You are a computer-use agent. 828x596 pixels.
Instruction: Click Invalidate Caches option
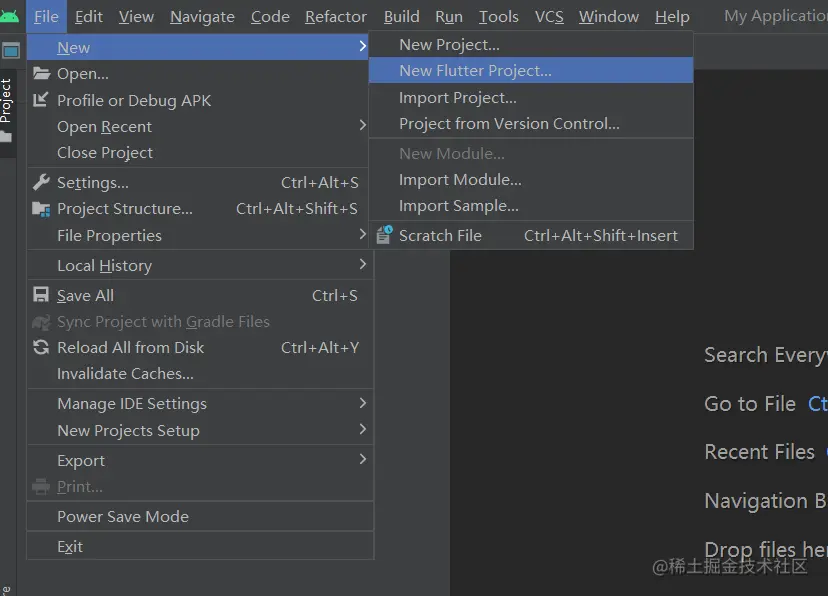(x=125, y=374)
